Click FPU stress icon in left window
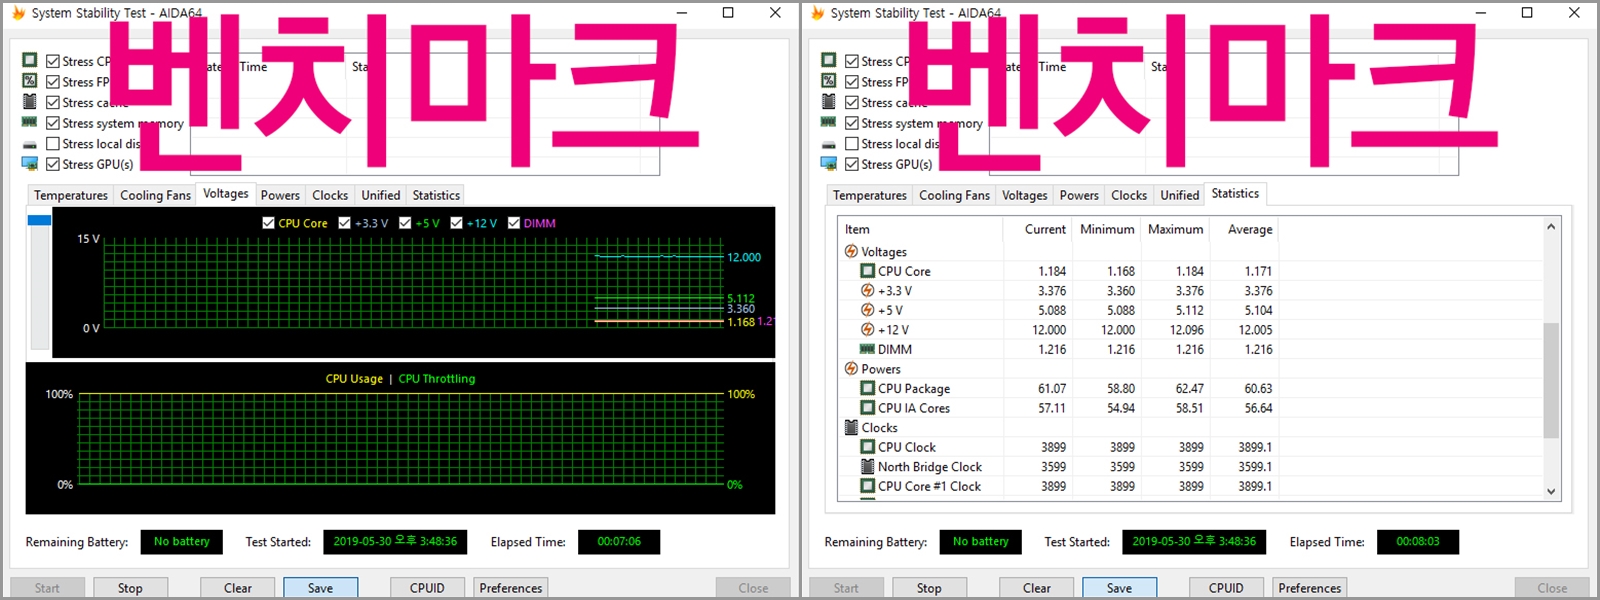1600x600 pixels. 30,81
